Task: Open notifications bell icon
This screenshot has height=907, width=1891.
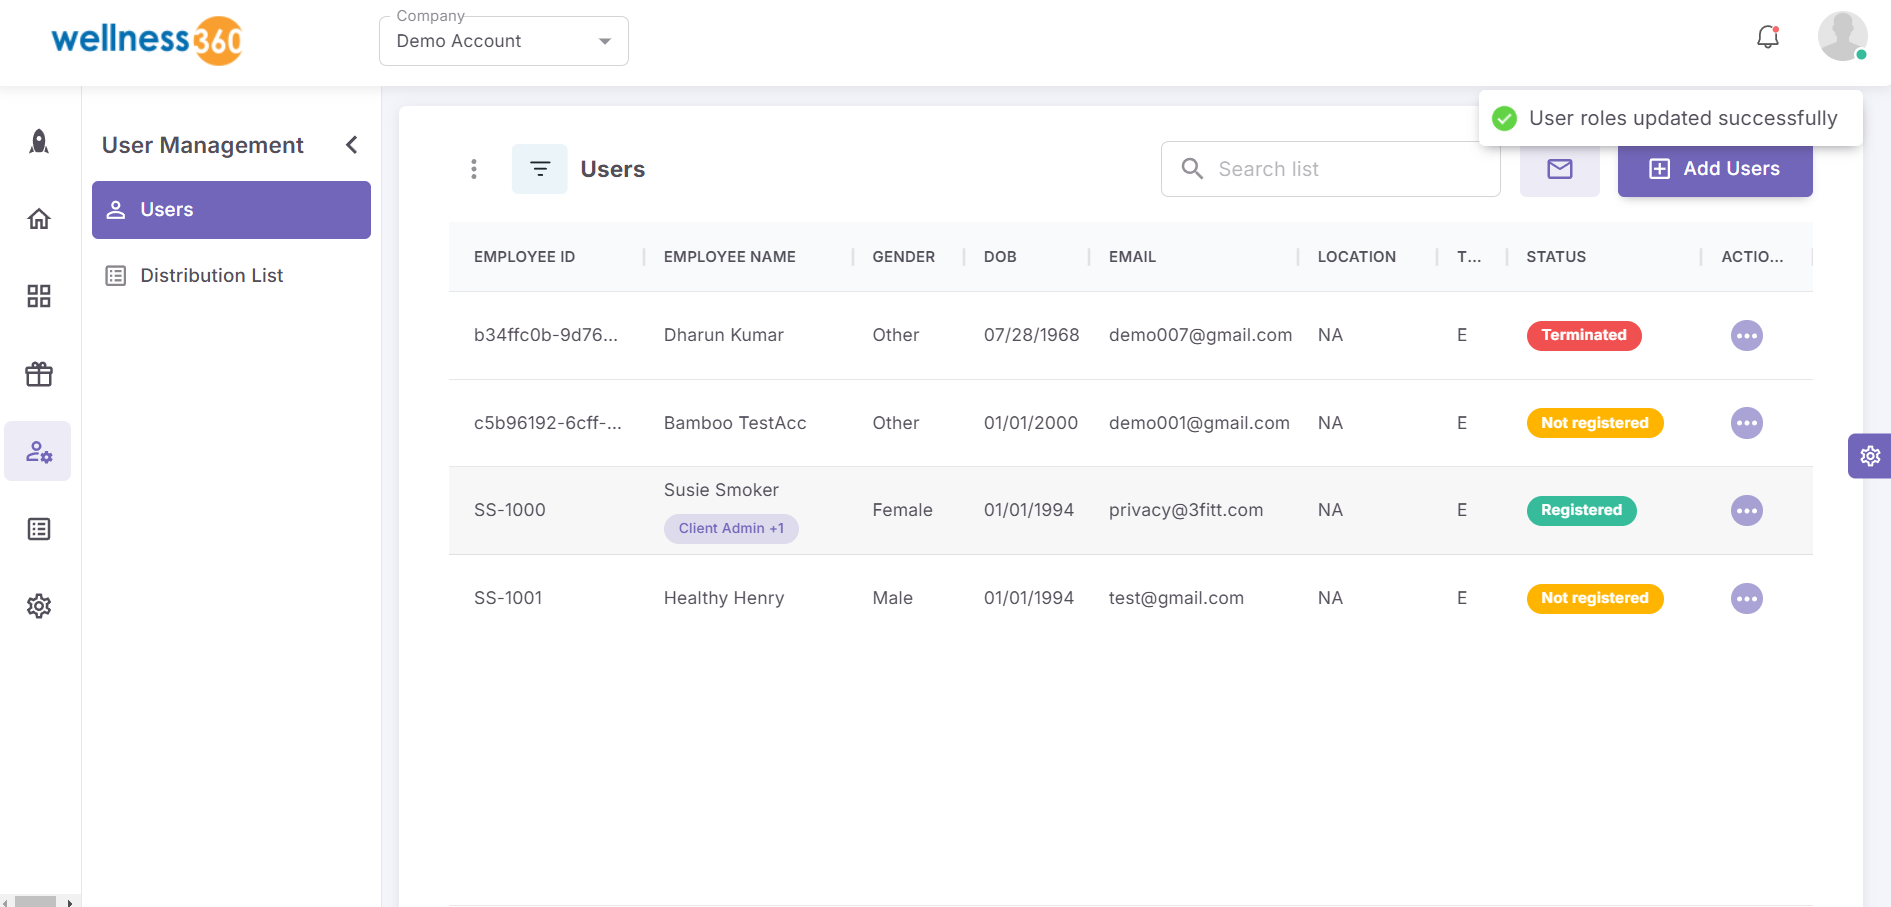Action: pyautogui.click(x=1768, y=37)
